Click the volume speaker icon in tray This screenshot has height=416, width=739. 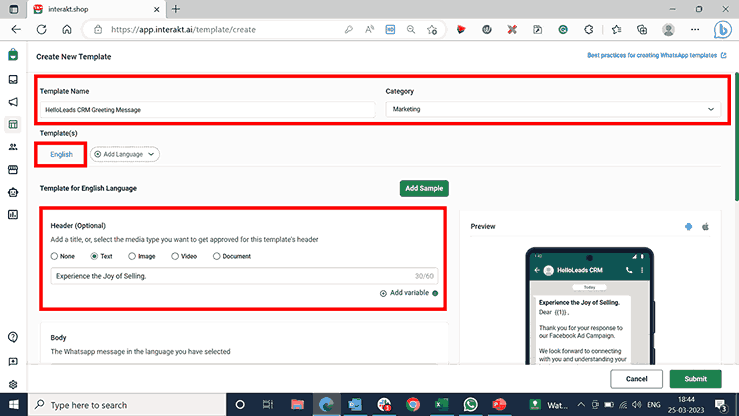click(x=637, y=405)
